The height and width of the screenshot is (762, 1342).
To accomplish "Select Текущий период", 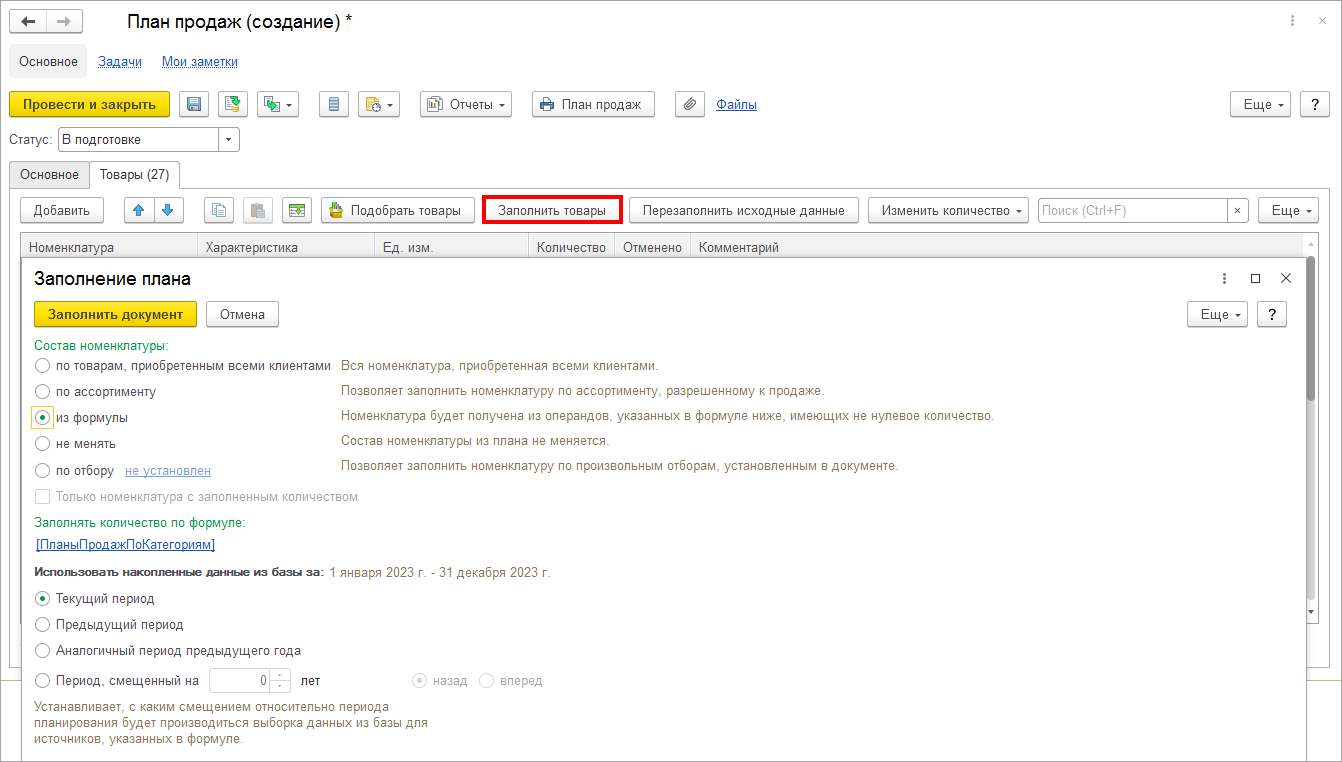I will [95, 599].
